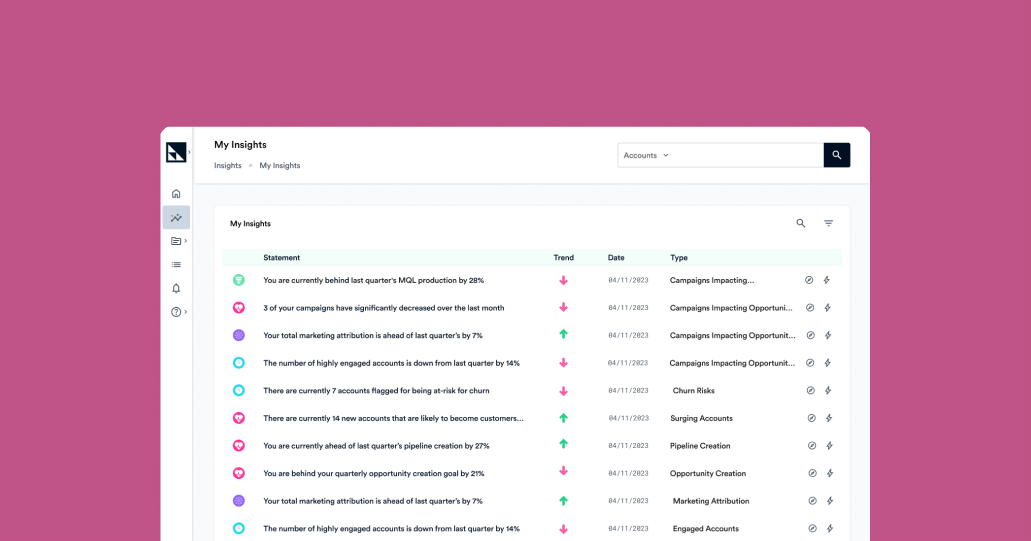Open the list view sidebar icon
This screenshot has width=1031, height=541.
(x=176, y=265)
